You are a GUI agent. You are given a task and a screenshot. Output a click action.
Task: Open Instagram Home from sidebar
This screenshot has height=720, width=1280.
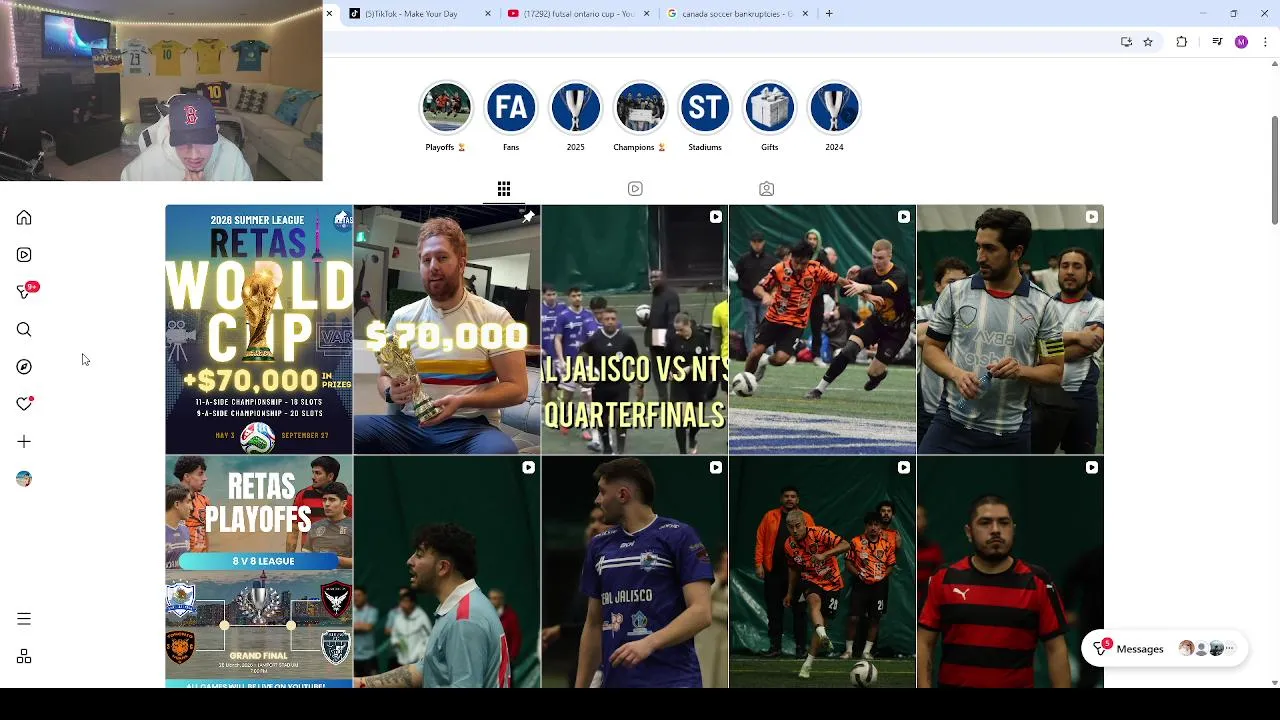pos(24,218)
